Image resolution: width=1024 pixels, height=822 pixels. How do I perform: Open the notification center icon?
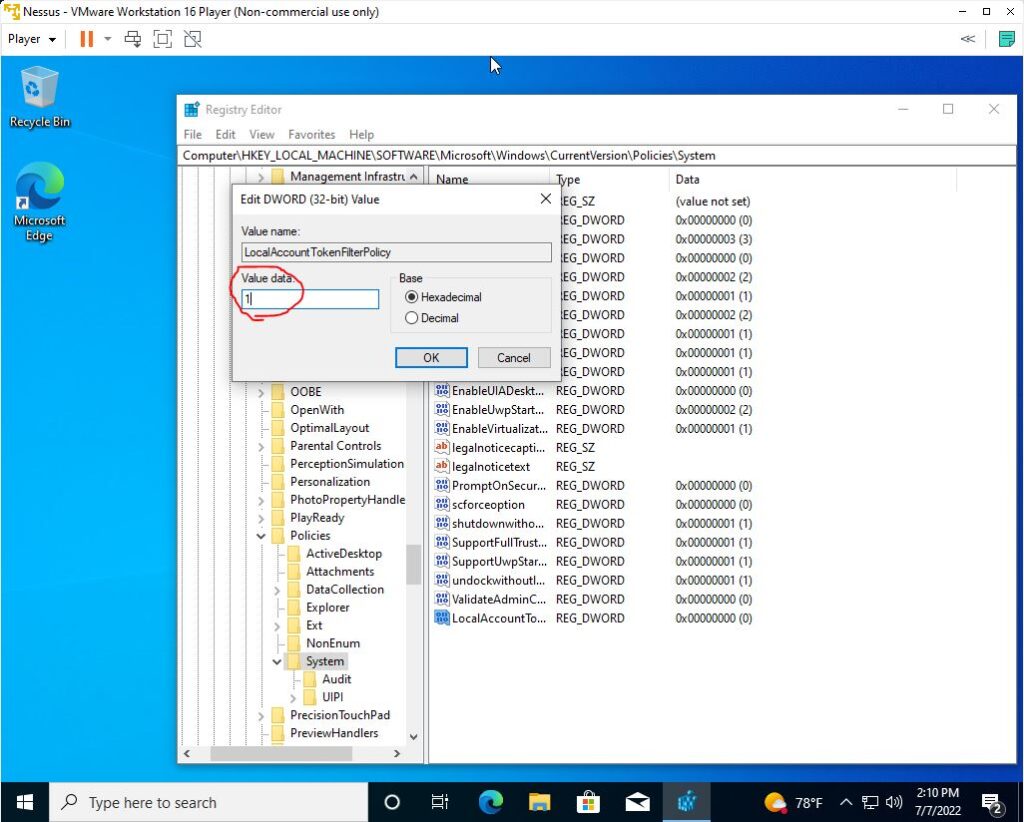point(993,802)
